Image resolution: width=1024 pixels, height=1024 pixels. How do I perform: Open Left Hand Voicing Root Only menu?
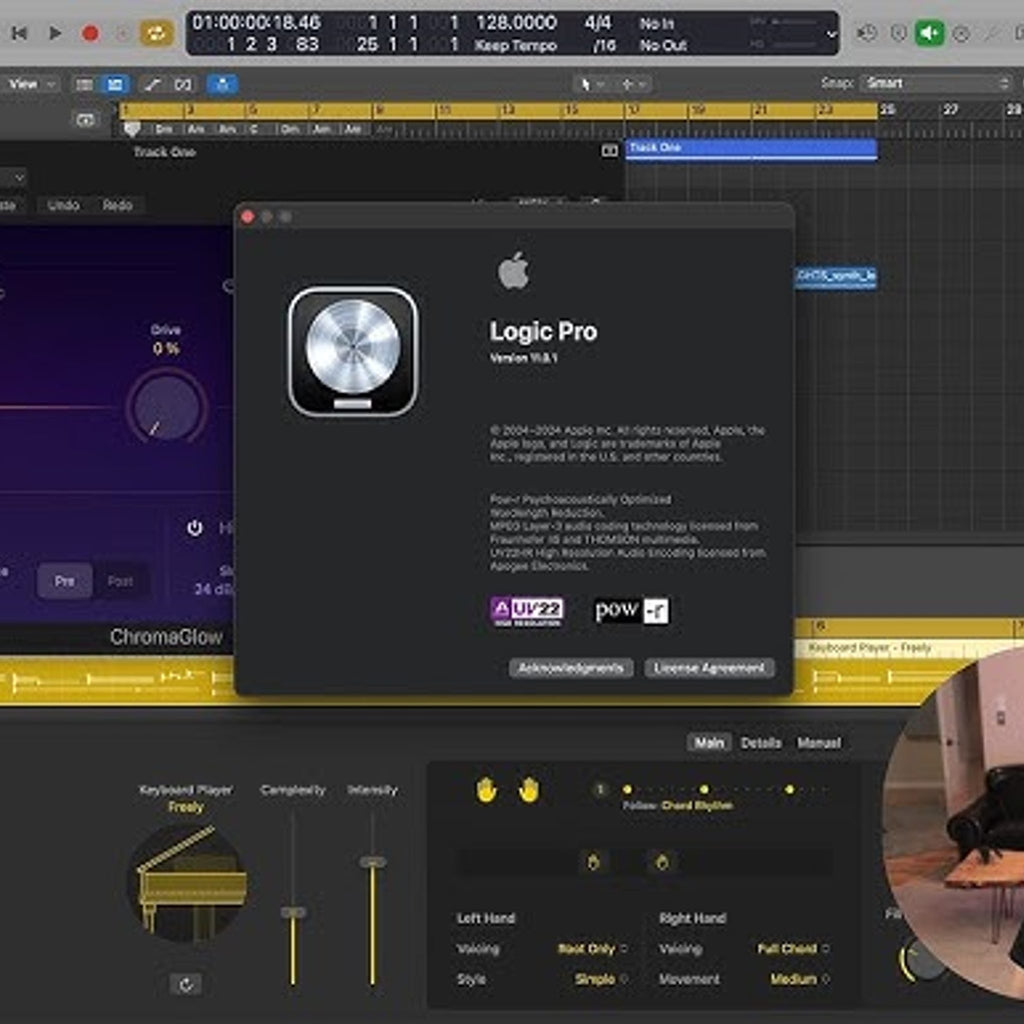pos(593,949)
